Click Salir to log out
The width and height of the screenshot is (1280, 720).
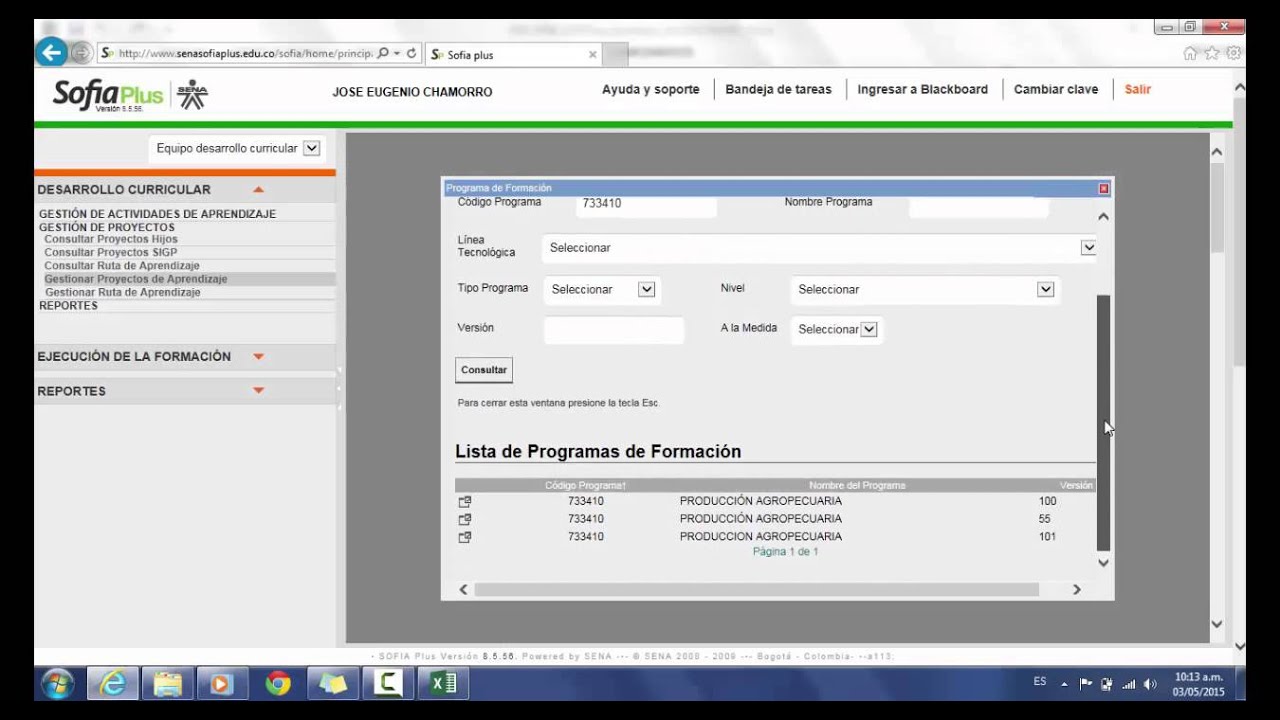click(1138, 89)
